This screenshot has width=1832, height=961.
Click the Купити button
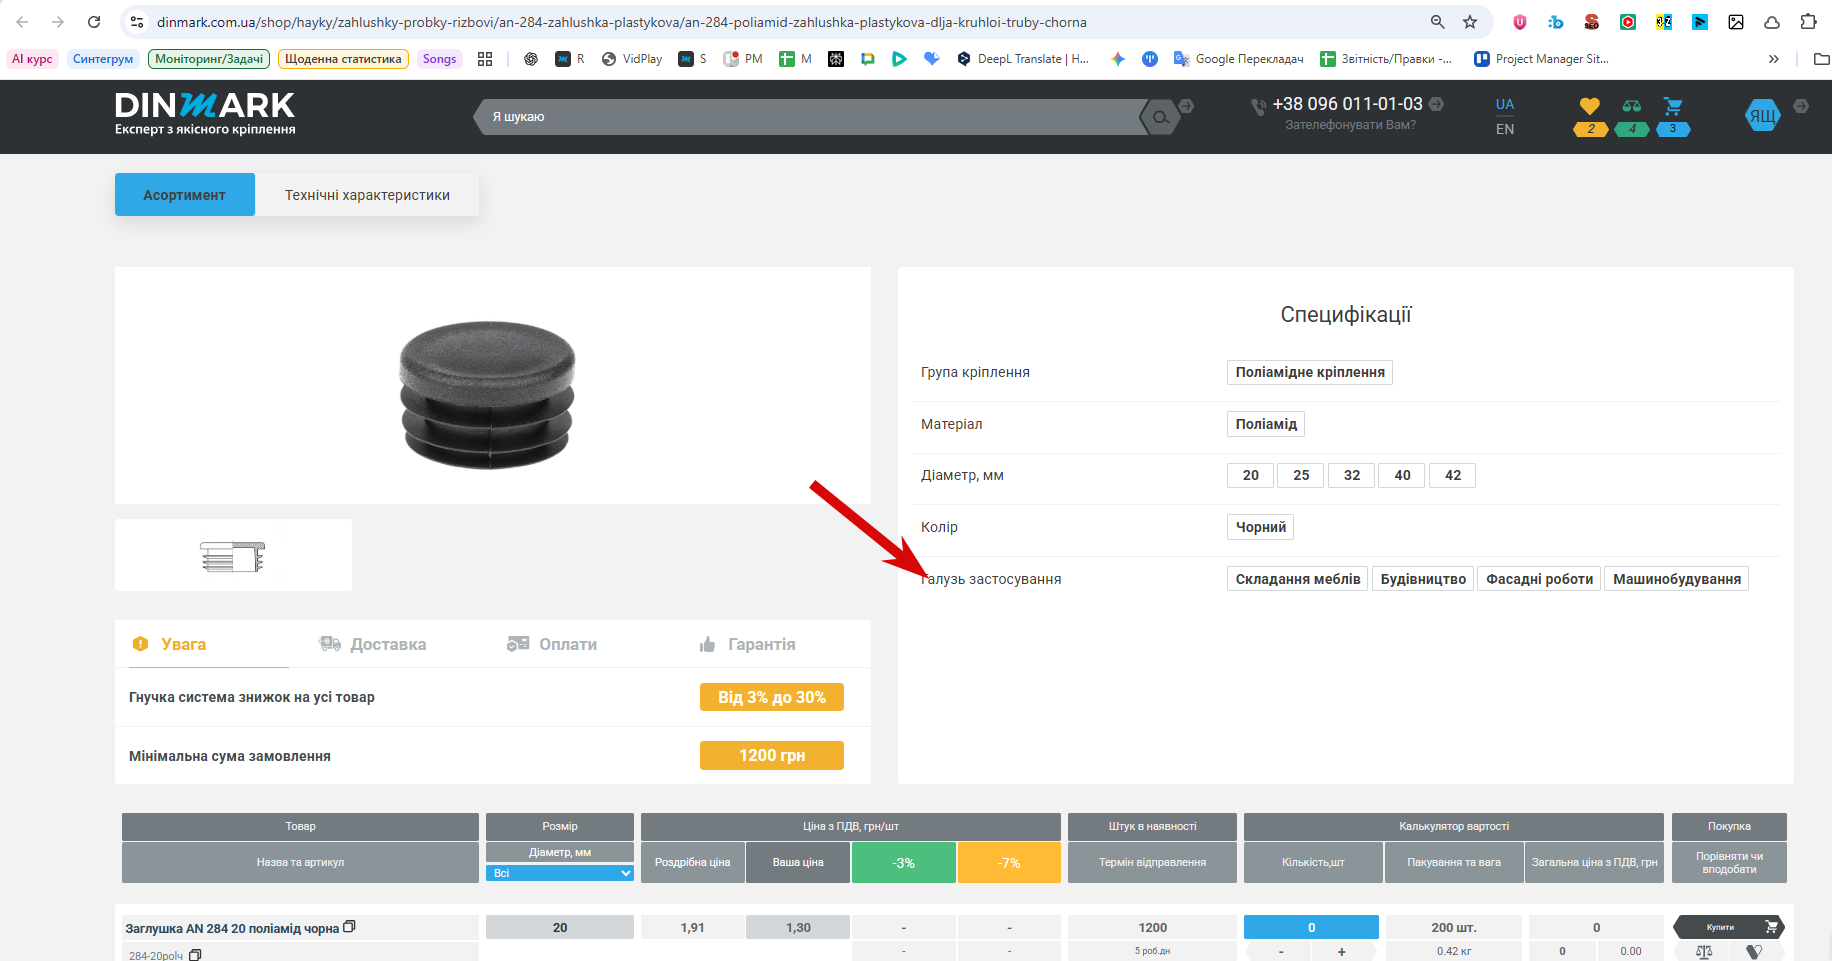[x=1729, y=927]
